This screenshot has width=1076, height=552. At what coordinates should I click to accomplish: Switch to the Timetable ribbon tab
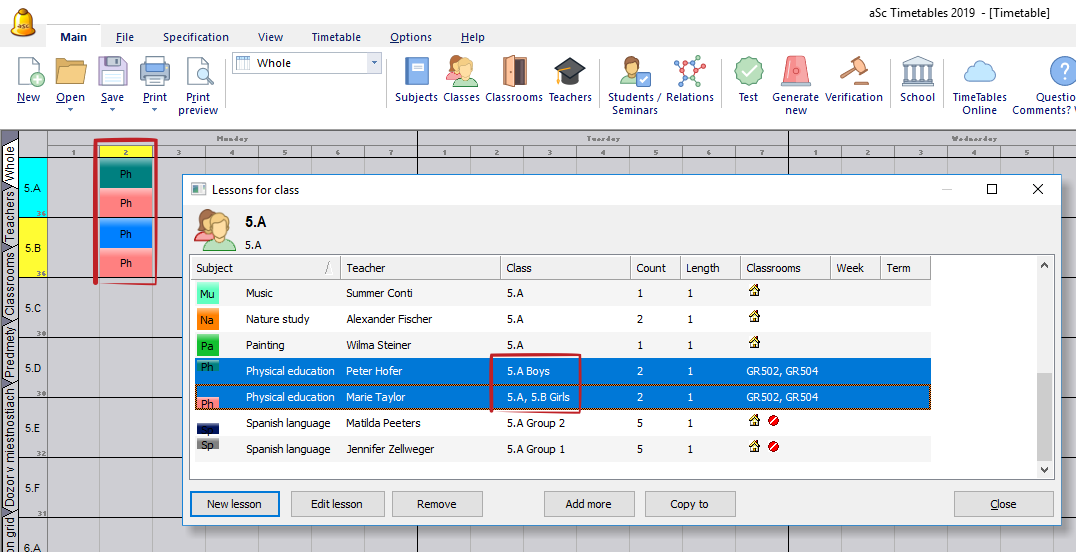336,37
